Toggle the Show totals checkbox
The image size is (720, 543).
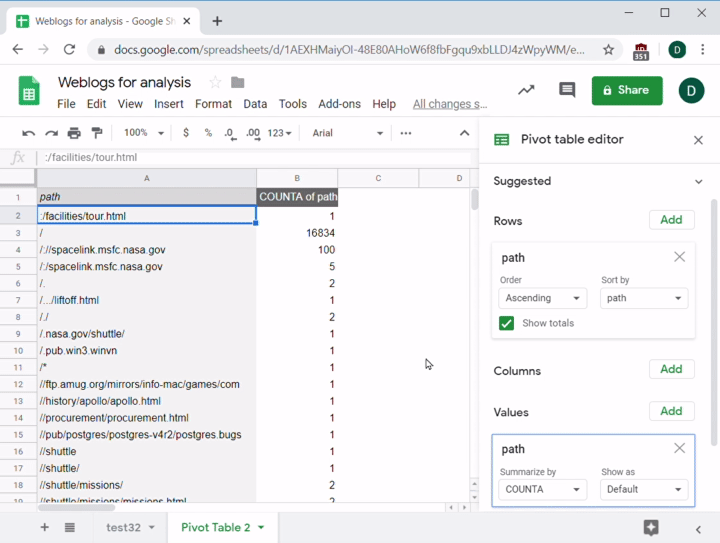pyautogui.click(x=507, y=323)
